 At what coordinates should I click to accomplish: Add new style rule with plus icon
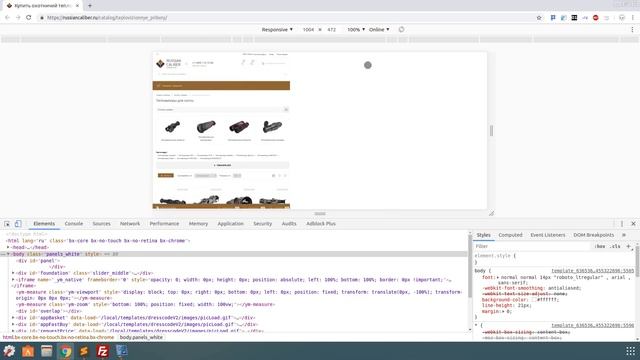point(628,246)
